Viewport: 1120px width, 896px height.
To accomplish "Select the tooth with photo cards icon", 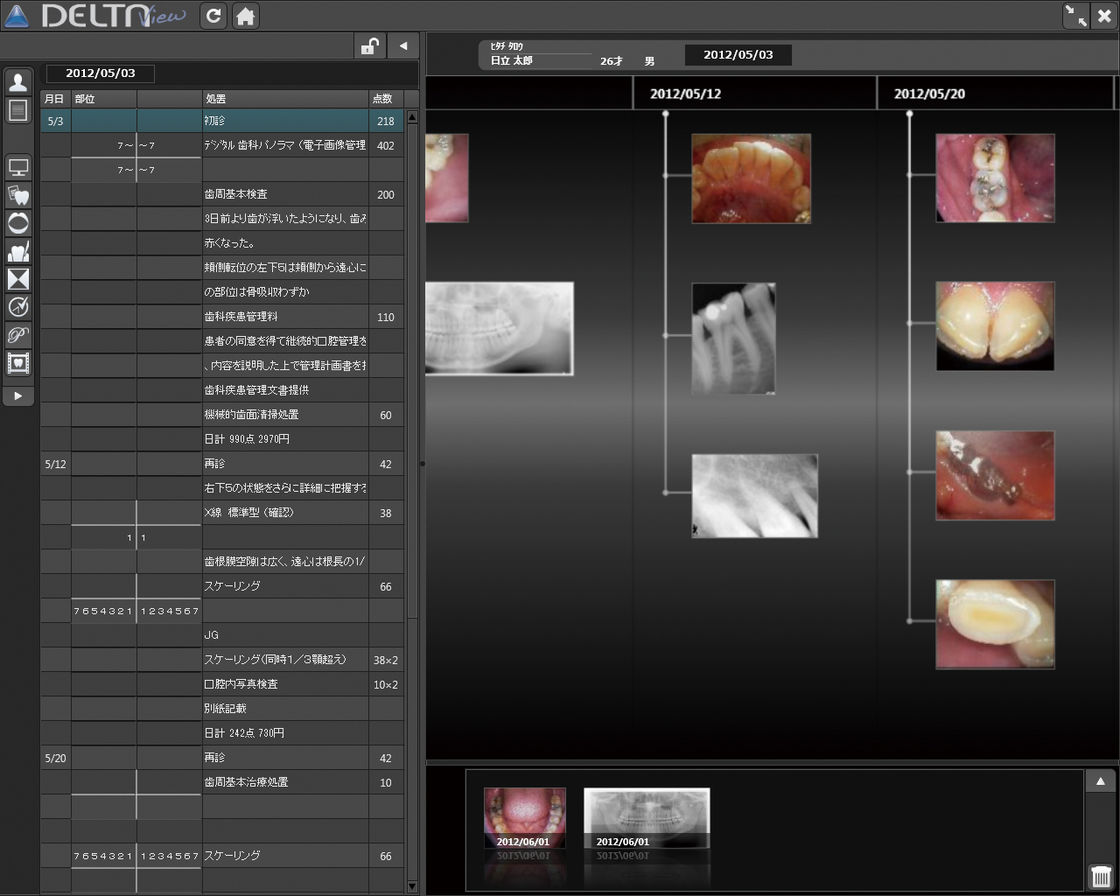I will click(18, 195).
